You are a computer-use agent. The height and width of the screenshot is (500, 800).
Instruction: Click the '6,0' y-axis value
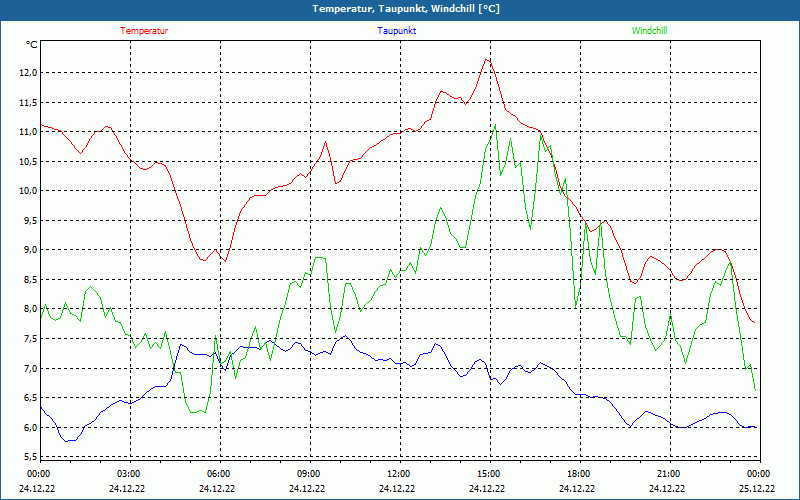click(31, 427)
